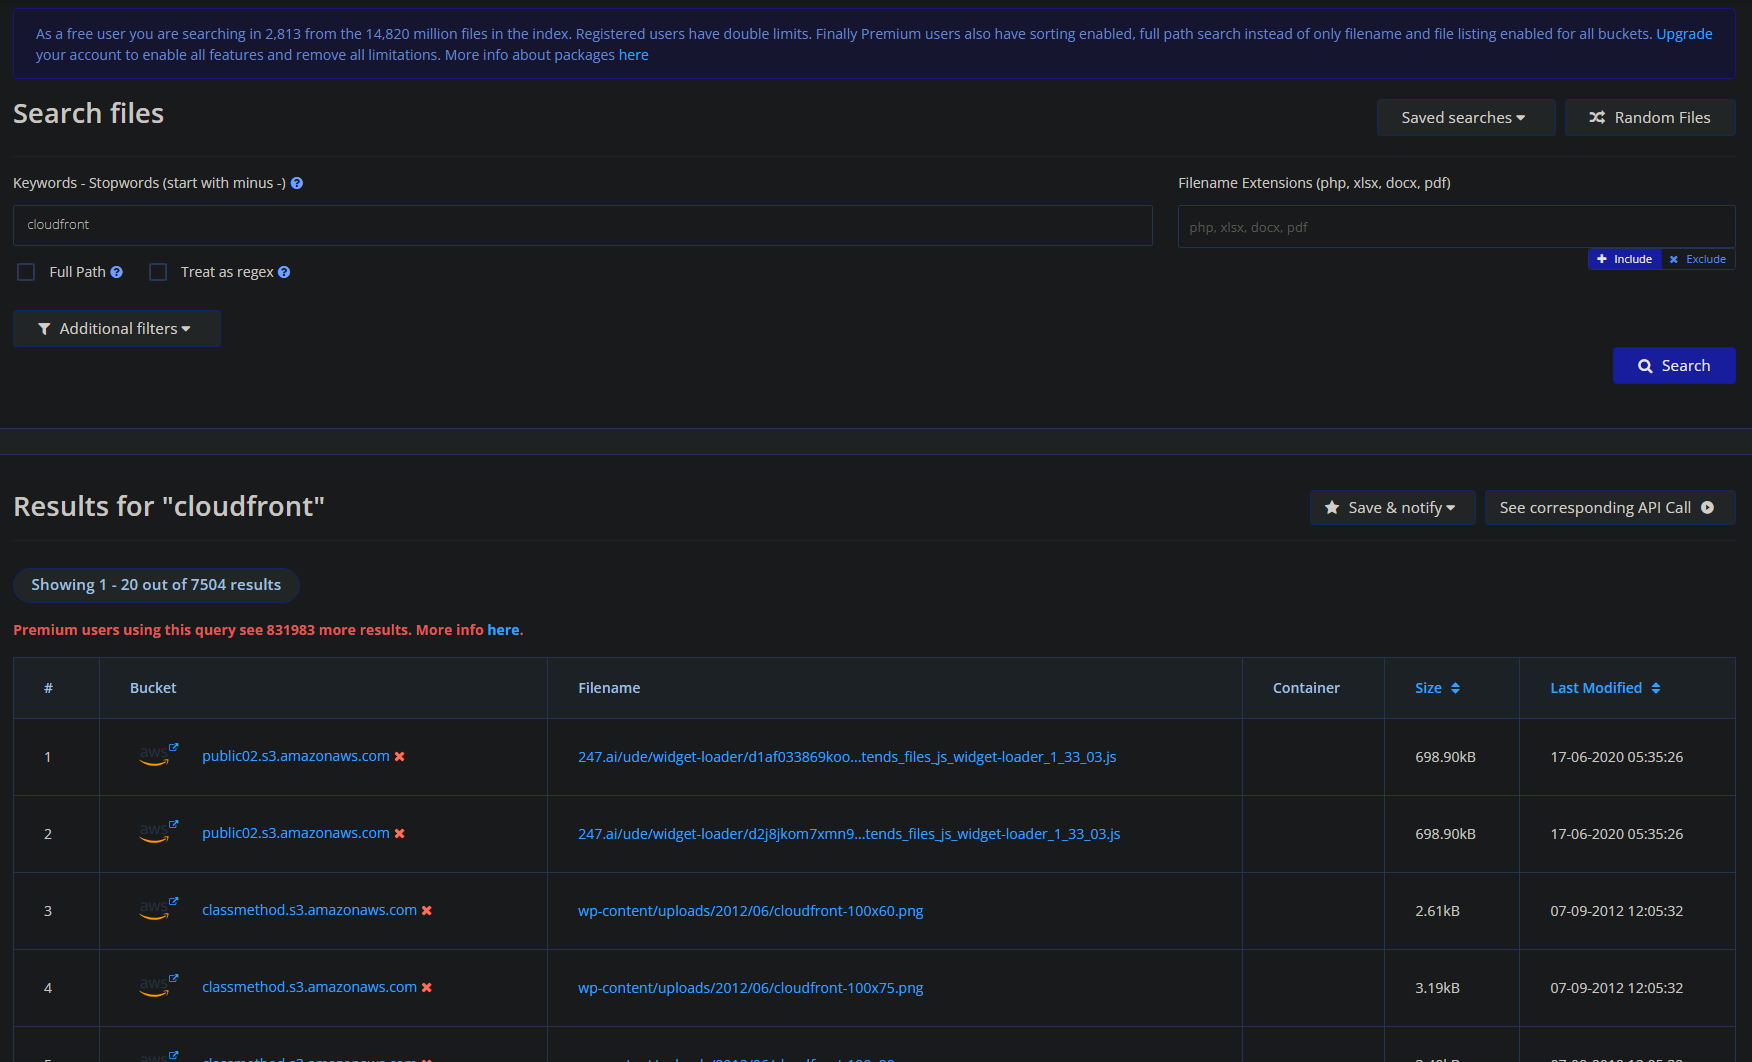This screenshot has height=1062, width=1752.
Task: Expand Additional filters dropdown
Action: [116, 329]
